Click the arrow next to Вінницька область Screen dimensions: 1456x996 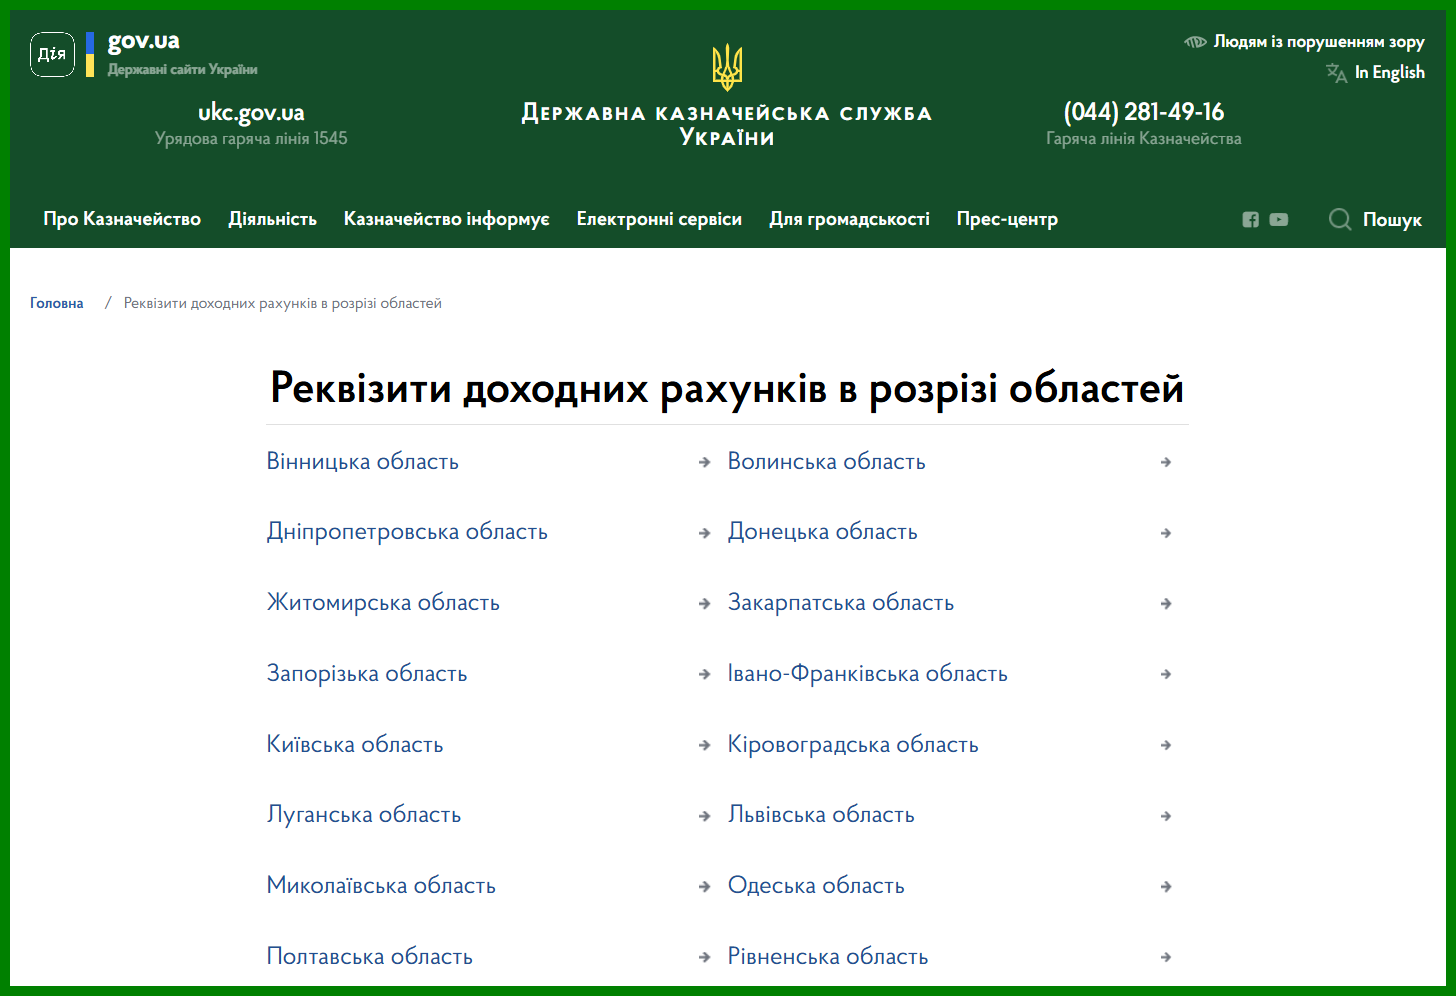(704, 463)
